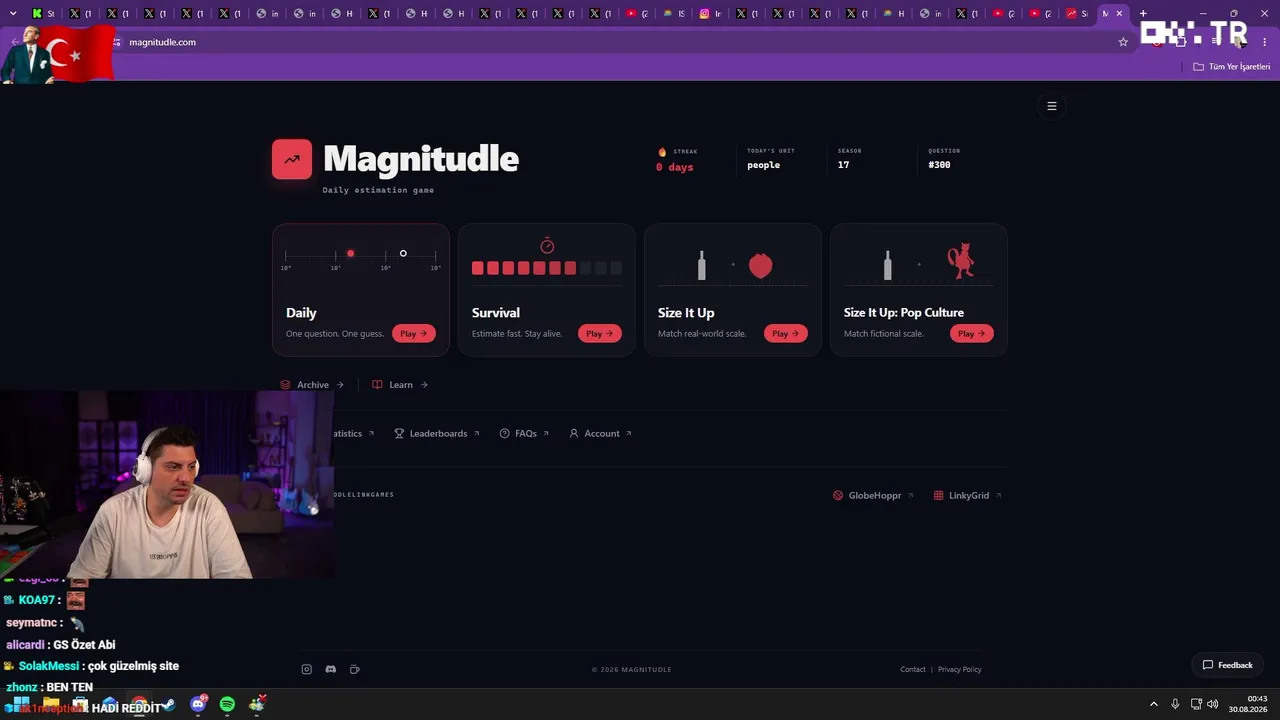Switch to the Instagram tab

[711, 14]
